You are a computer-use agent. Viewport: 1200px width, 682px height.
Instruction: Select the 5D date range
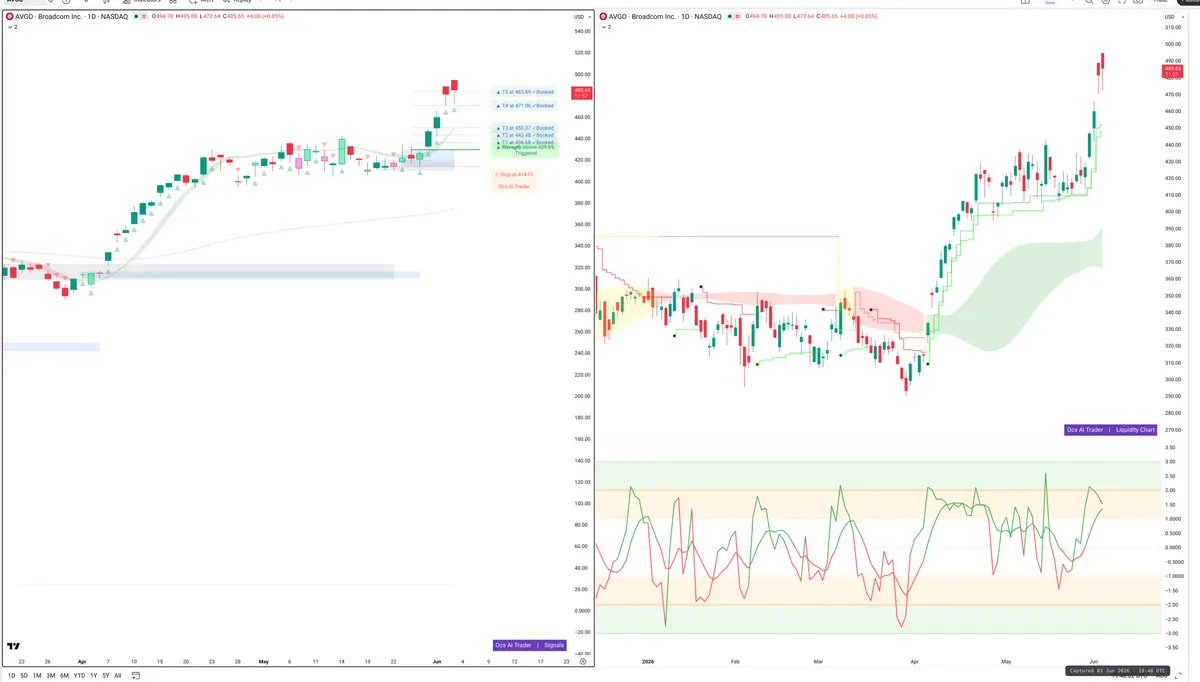24,676
